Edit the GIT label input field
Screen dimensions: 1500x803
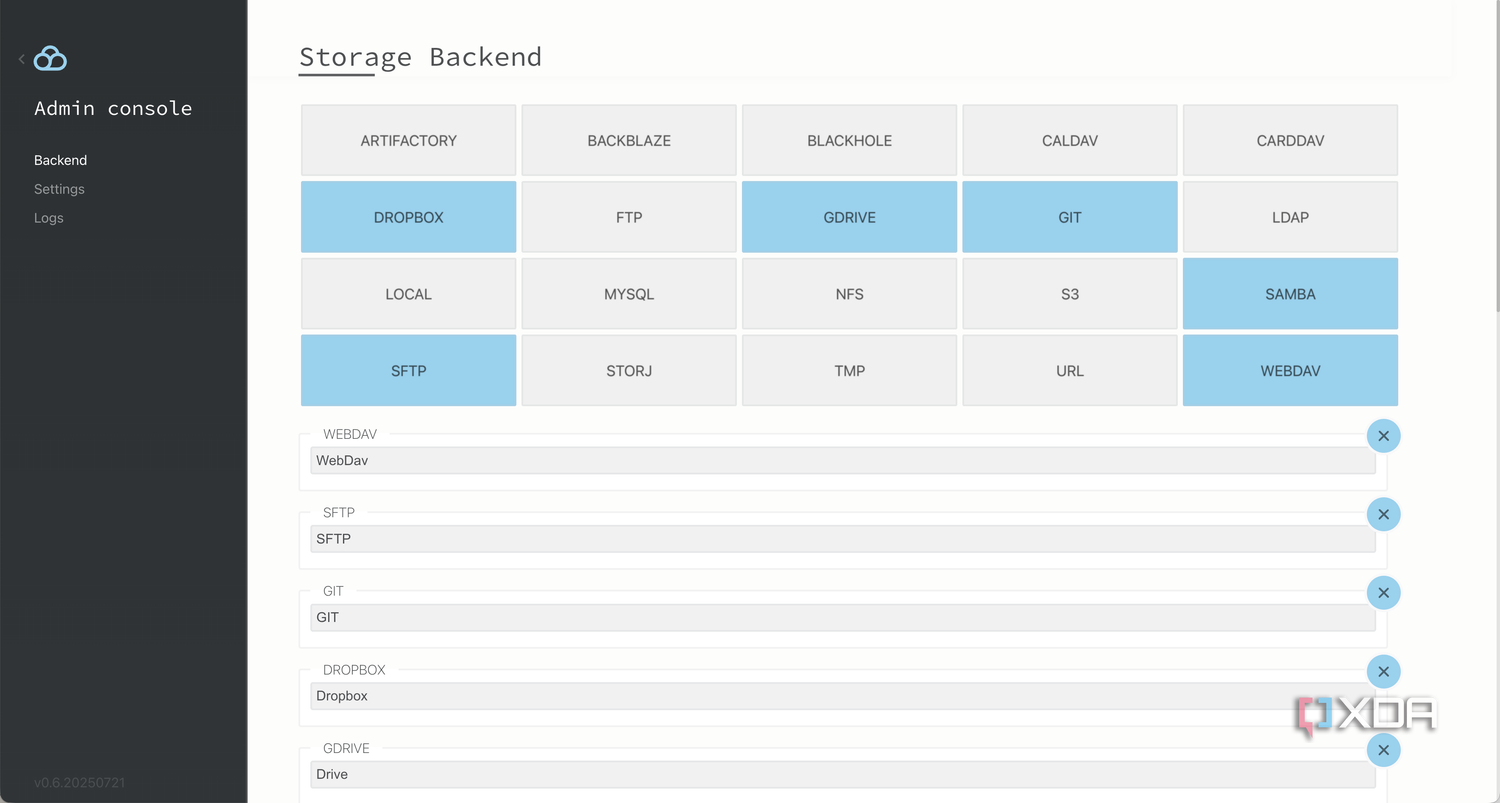coord(843,618)
